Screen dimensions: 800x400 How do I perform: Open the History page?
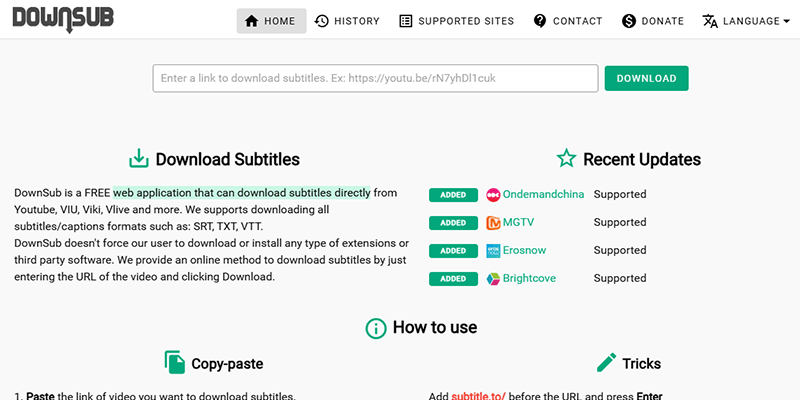tap(346, 21)
